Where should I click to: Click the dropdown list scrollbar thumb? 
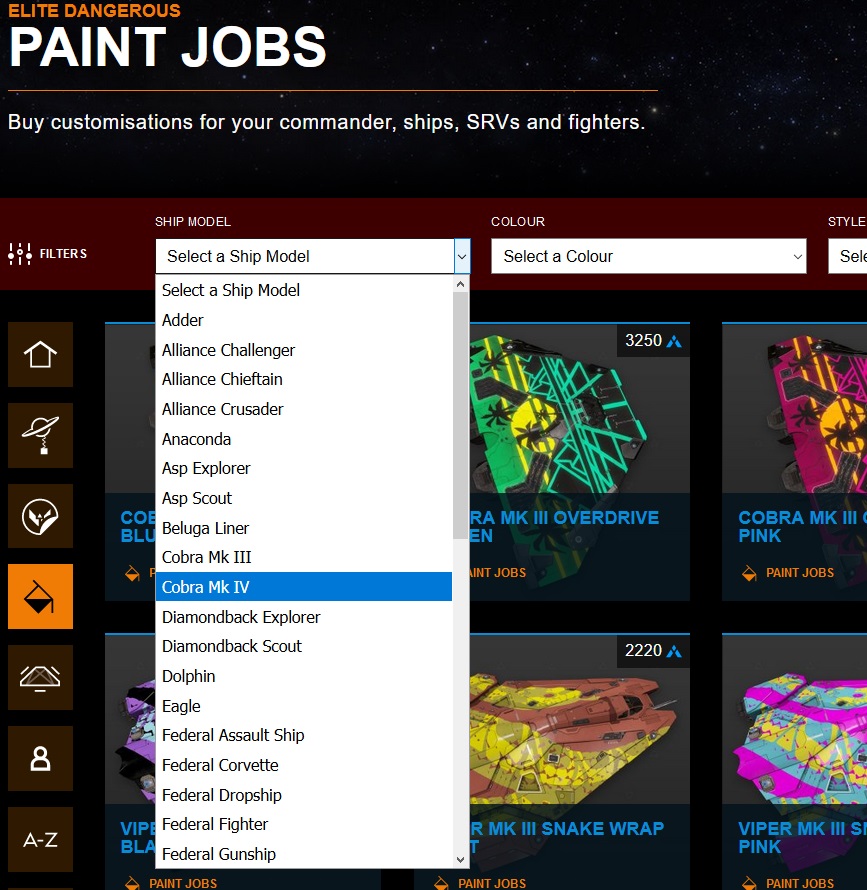(x=460, y=415)
